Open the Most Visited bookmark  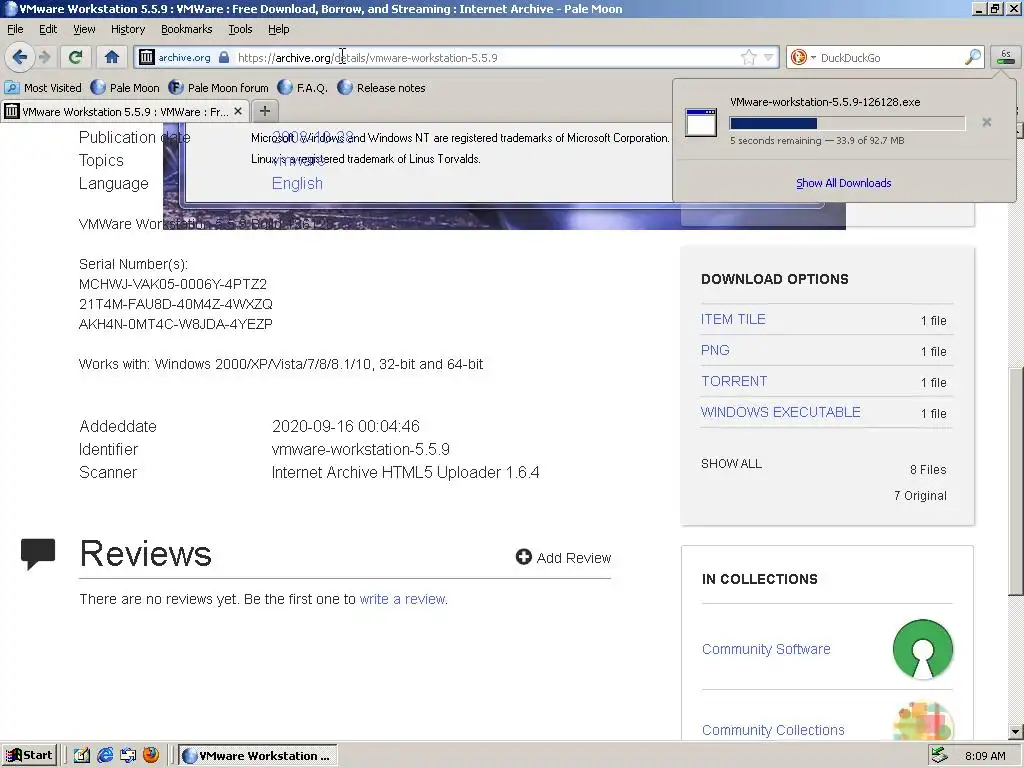43,88
